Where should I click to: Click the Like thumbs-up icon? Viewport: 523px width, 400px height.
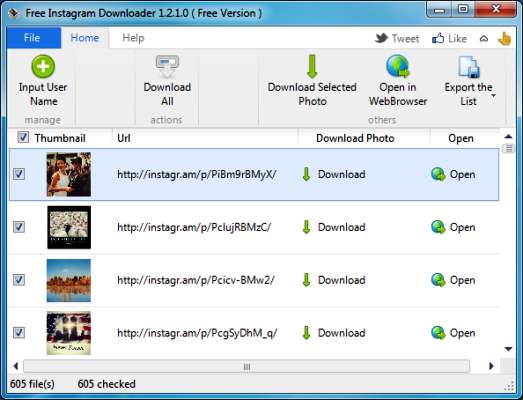[438, 38]
